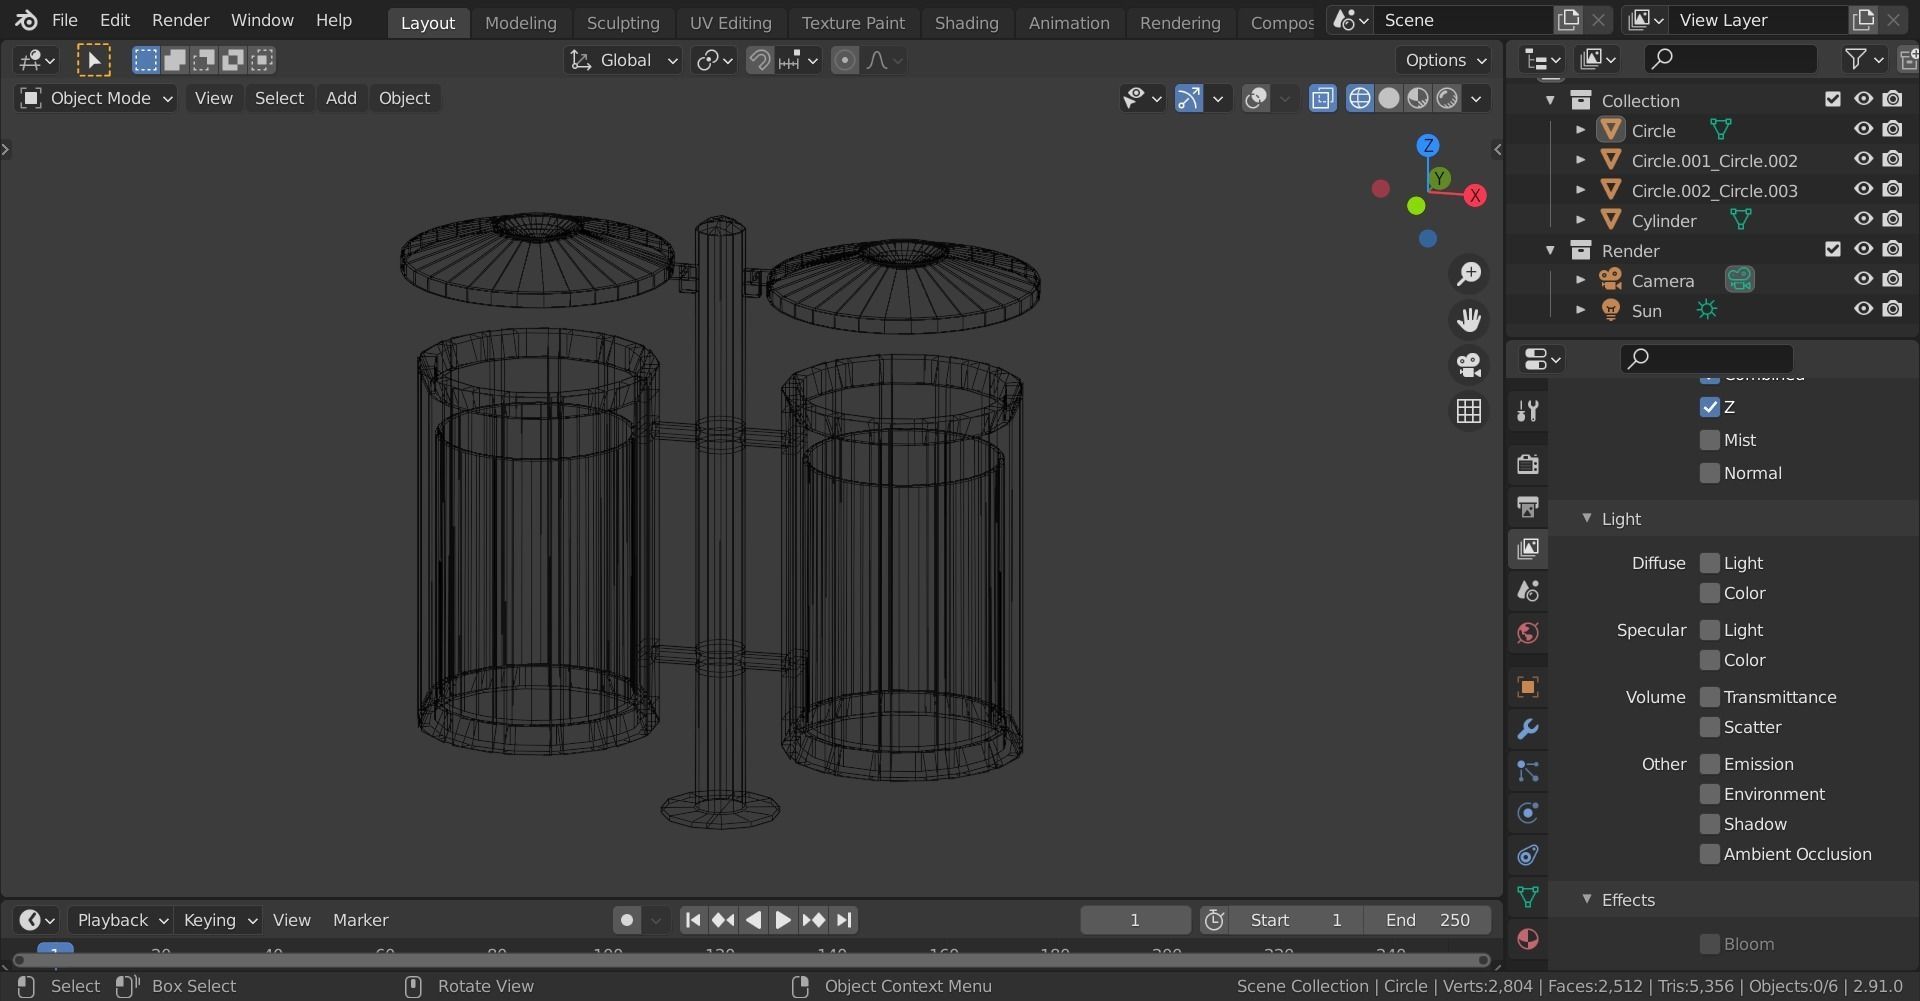Image resolution: width=1920 pixels, height=1001 pixels.
Task: Open Scene properties tab
Action: click(x=1527, y=590)
